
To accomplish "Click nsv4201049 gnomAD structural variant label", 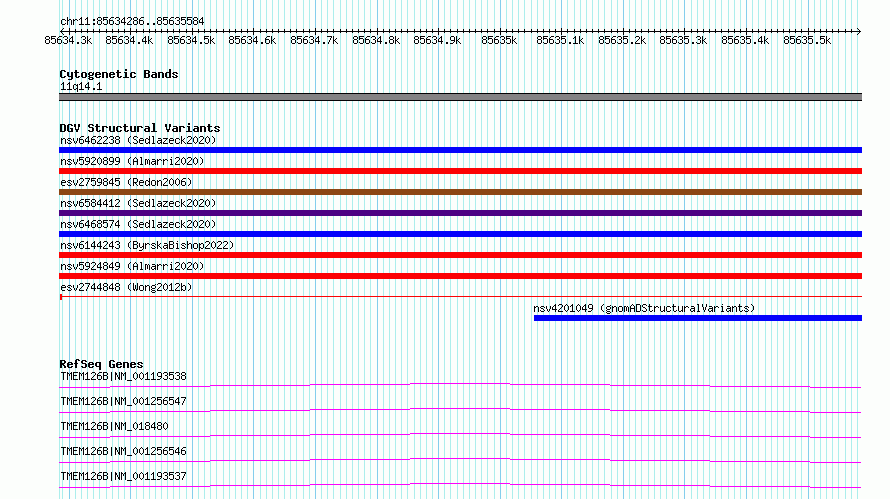I will click(x=644, y=308).
